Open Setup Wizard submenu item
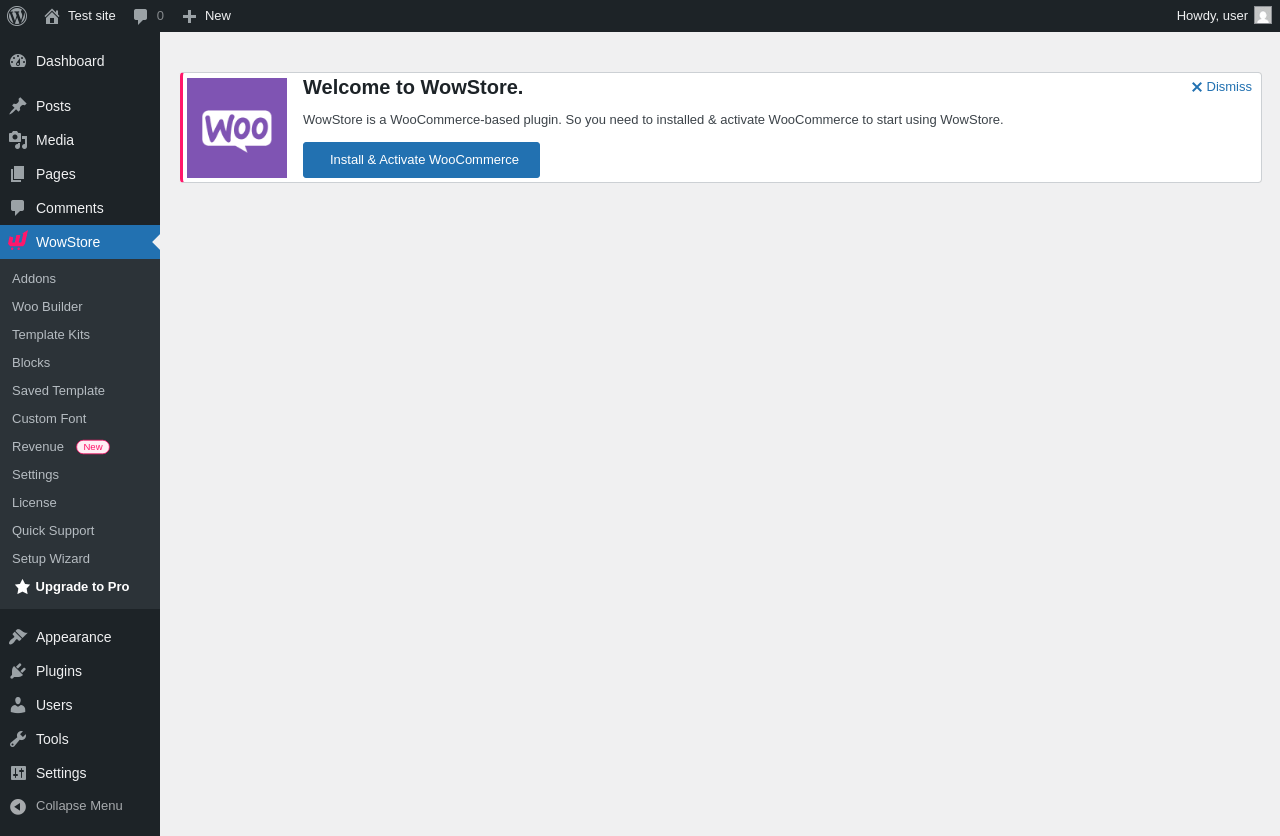This screenshot has height=836, width=1280. 51,559
